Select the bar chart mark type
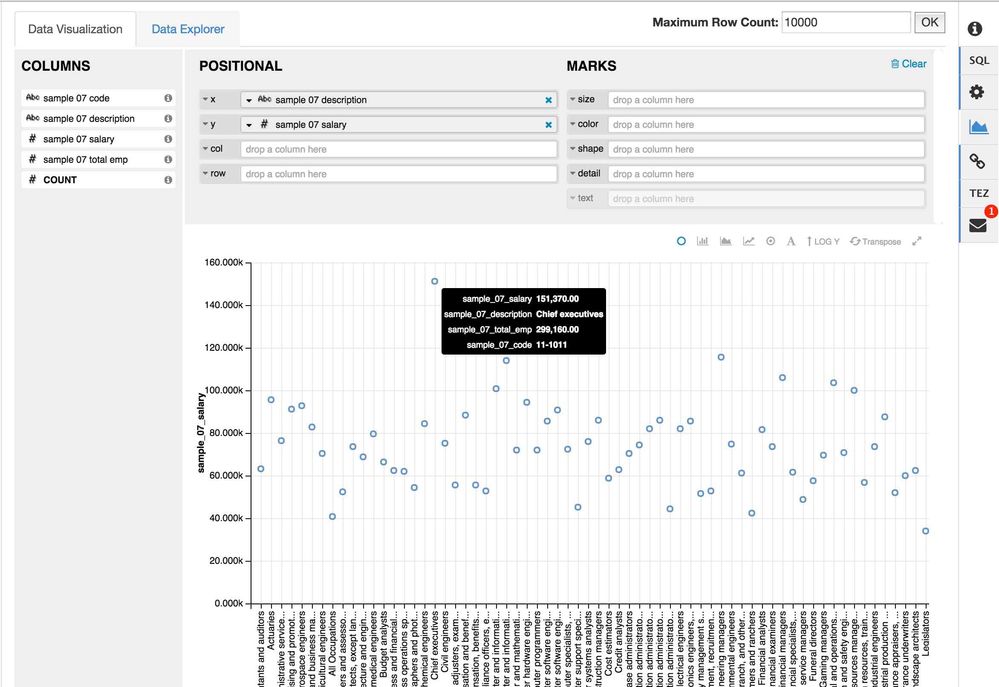Screen dimensions: 999x687 (x=703, y=242)
